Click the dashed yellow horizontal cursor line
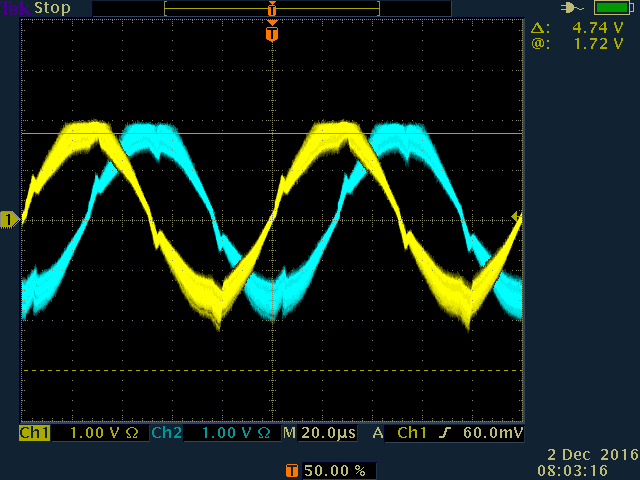This screenshot has width=640, height=480. click(272, 371)
